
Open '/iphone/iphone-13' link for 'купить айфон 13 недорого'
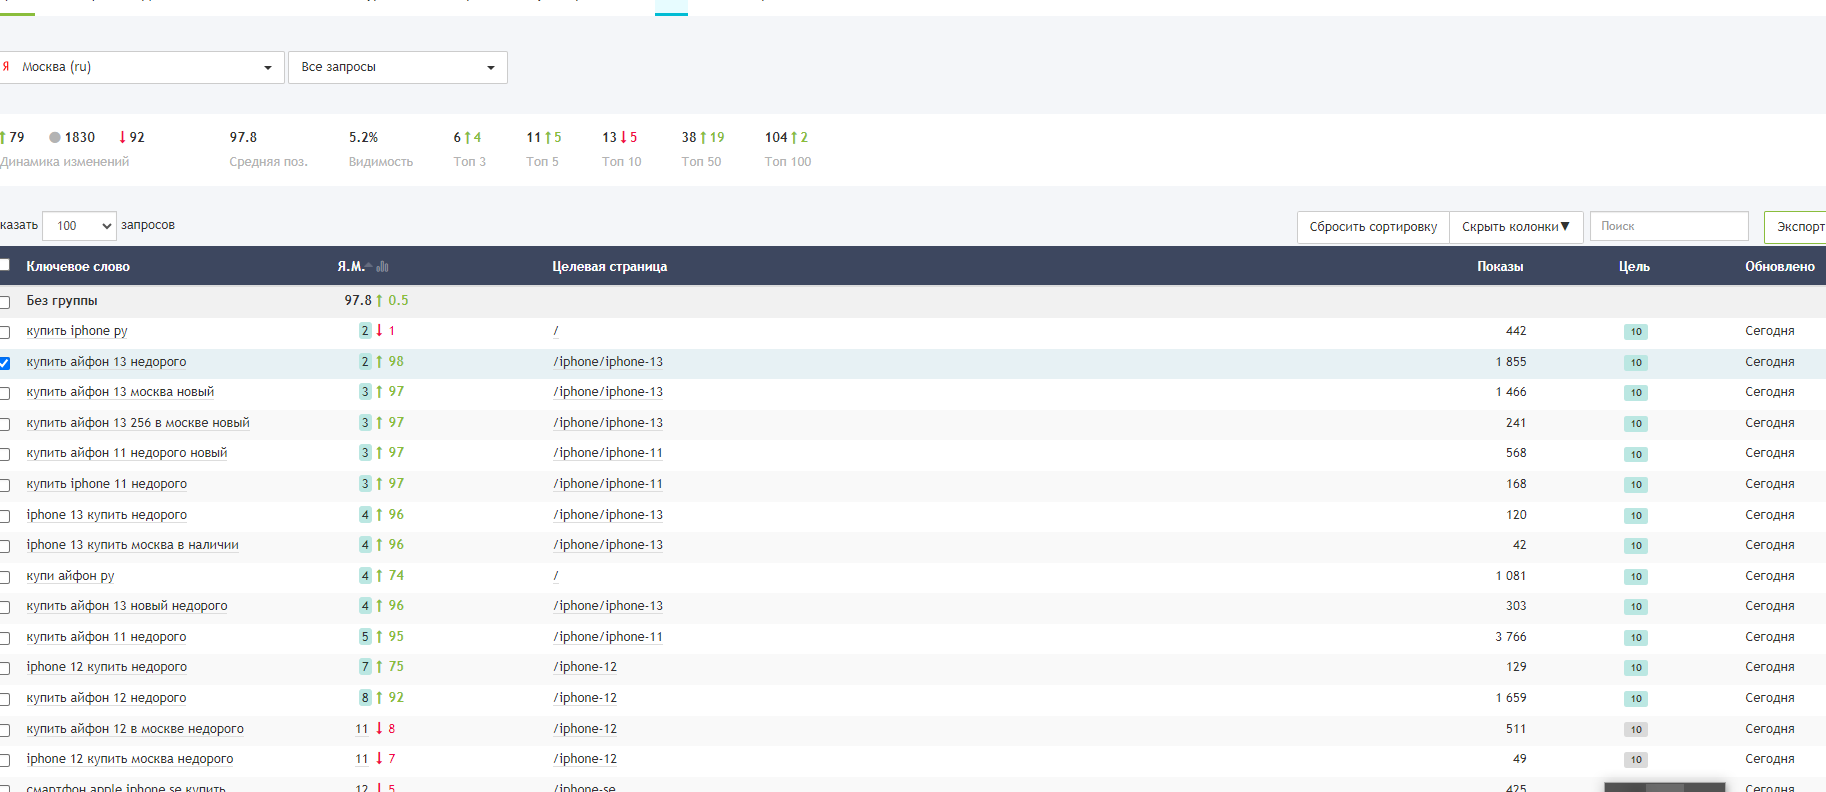608,362
